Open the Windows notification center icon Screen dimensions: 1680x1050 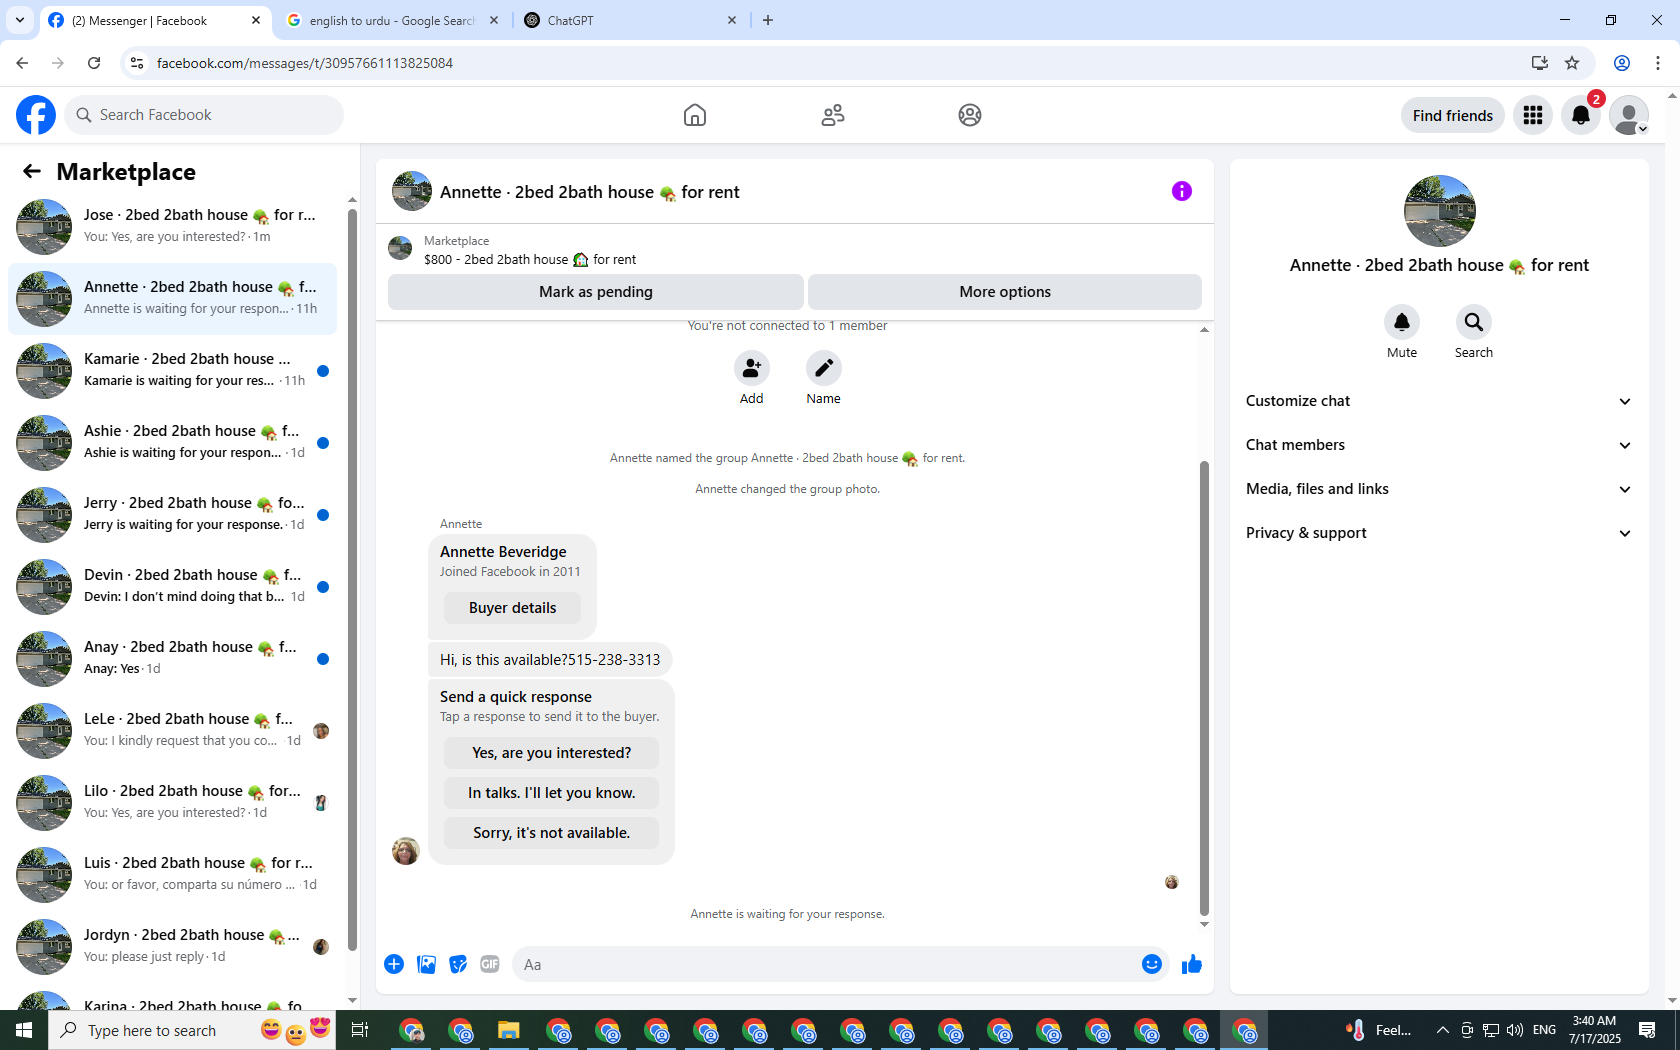(x=1647, y=1030)
